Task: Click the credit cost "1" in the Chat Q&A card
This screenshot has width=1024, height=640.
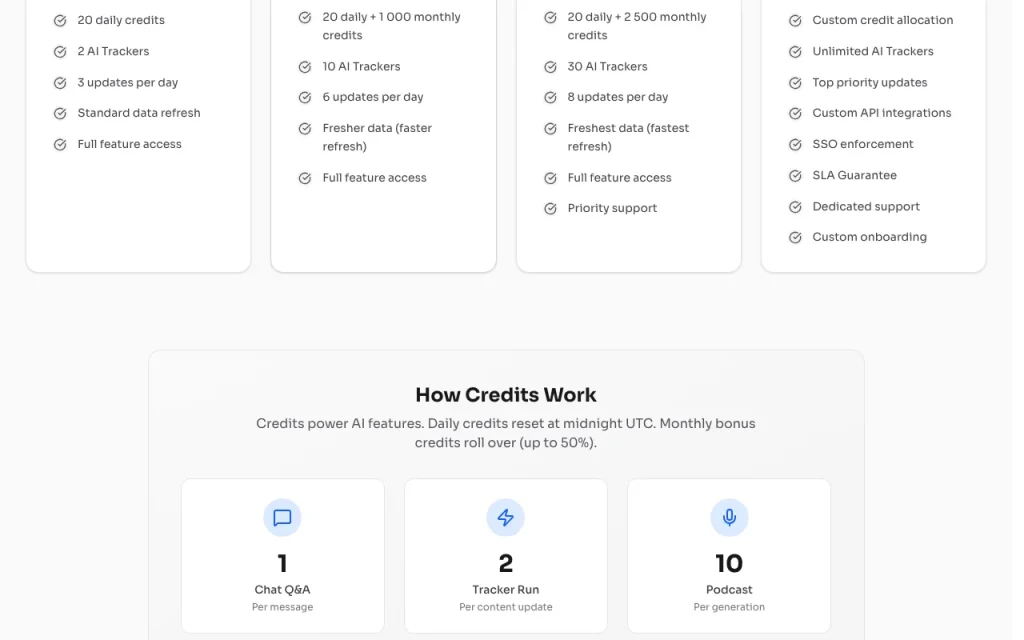Action: (282, 564)
